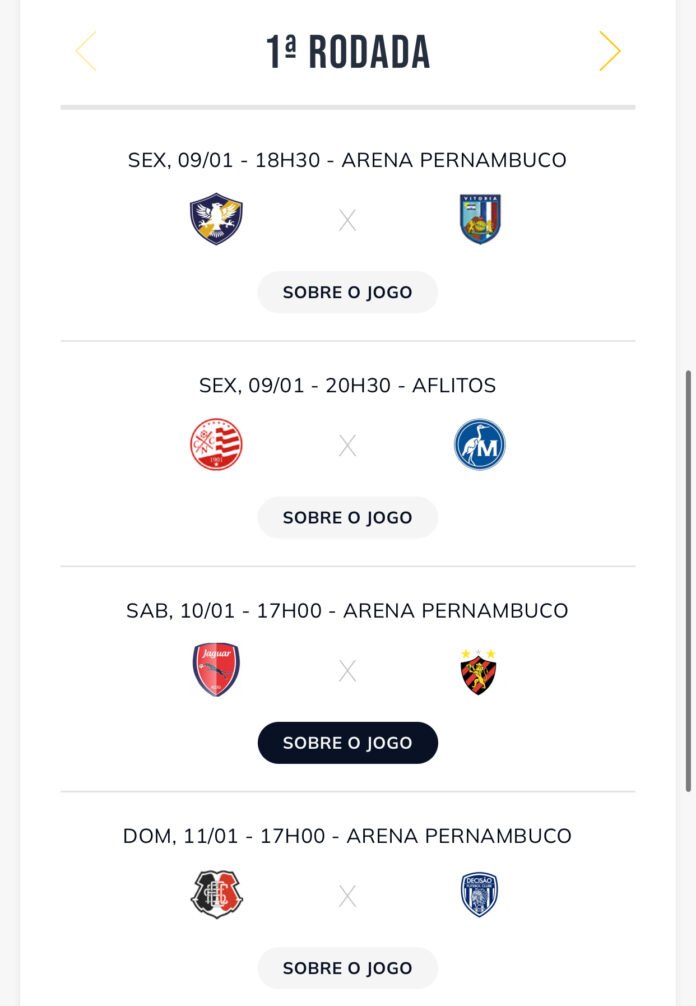This screenshot has height=1006, width=696.
Task: Click the 1ª Rodada round heading
Action: (348, 52)
